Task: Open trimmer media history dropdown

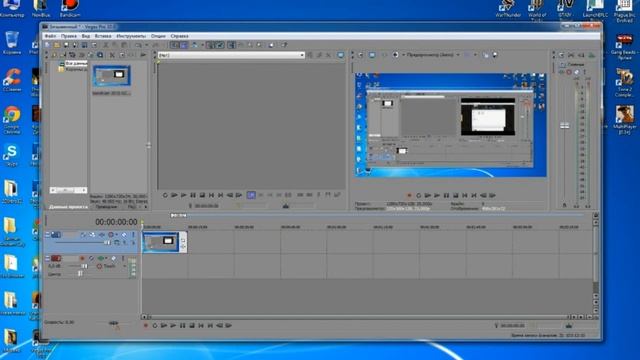Action: (x=302, y=55)
